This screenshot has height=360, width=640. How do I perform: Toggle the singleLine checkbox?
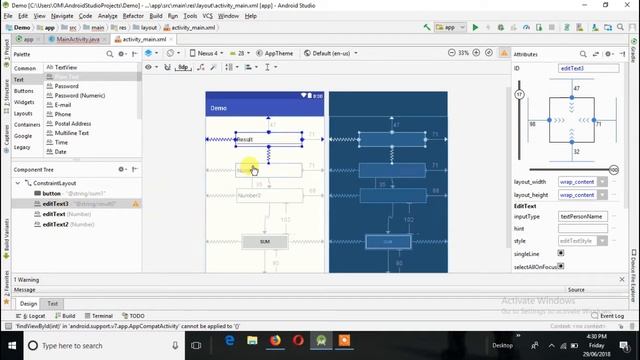click(x=561, y=253)
